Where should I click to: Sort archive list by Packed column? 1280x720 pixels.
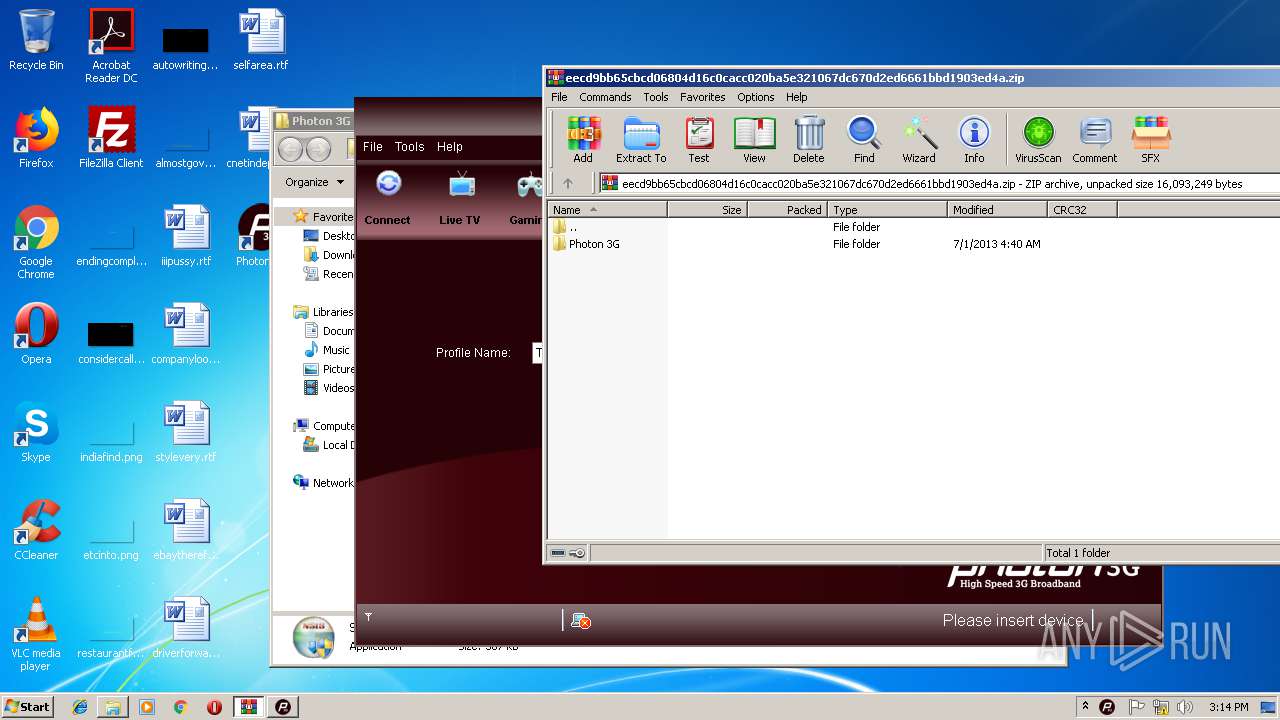(x=788, y=210)
